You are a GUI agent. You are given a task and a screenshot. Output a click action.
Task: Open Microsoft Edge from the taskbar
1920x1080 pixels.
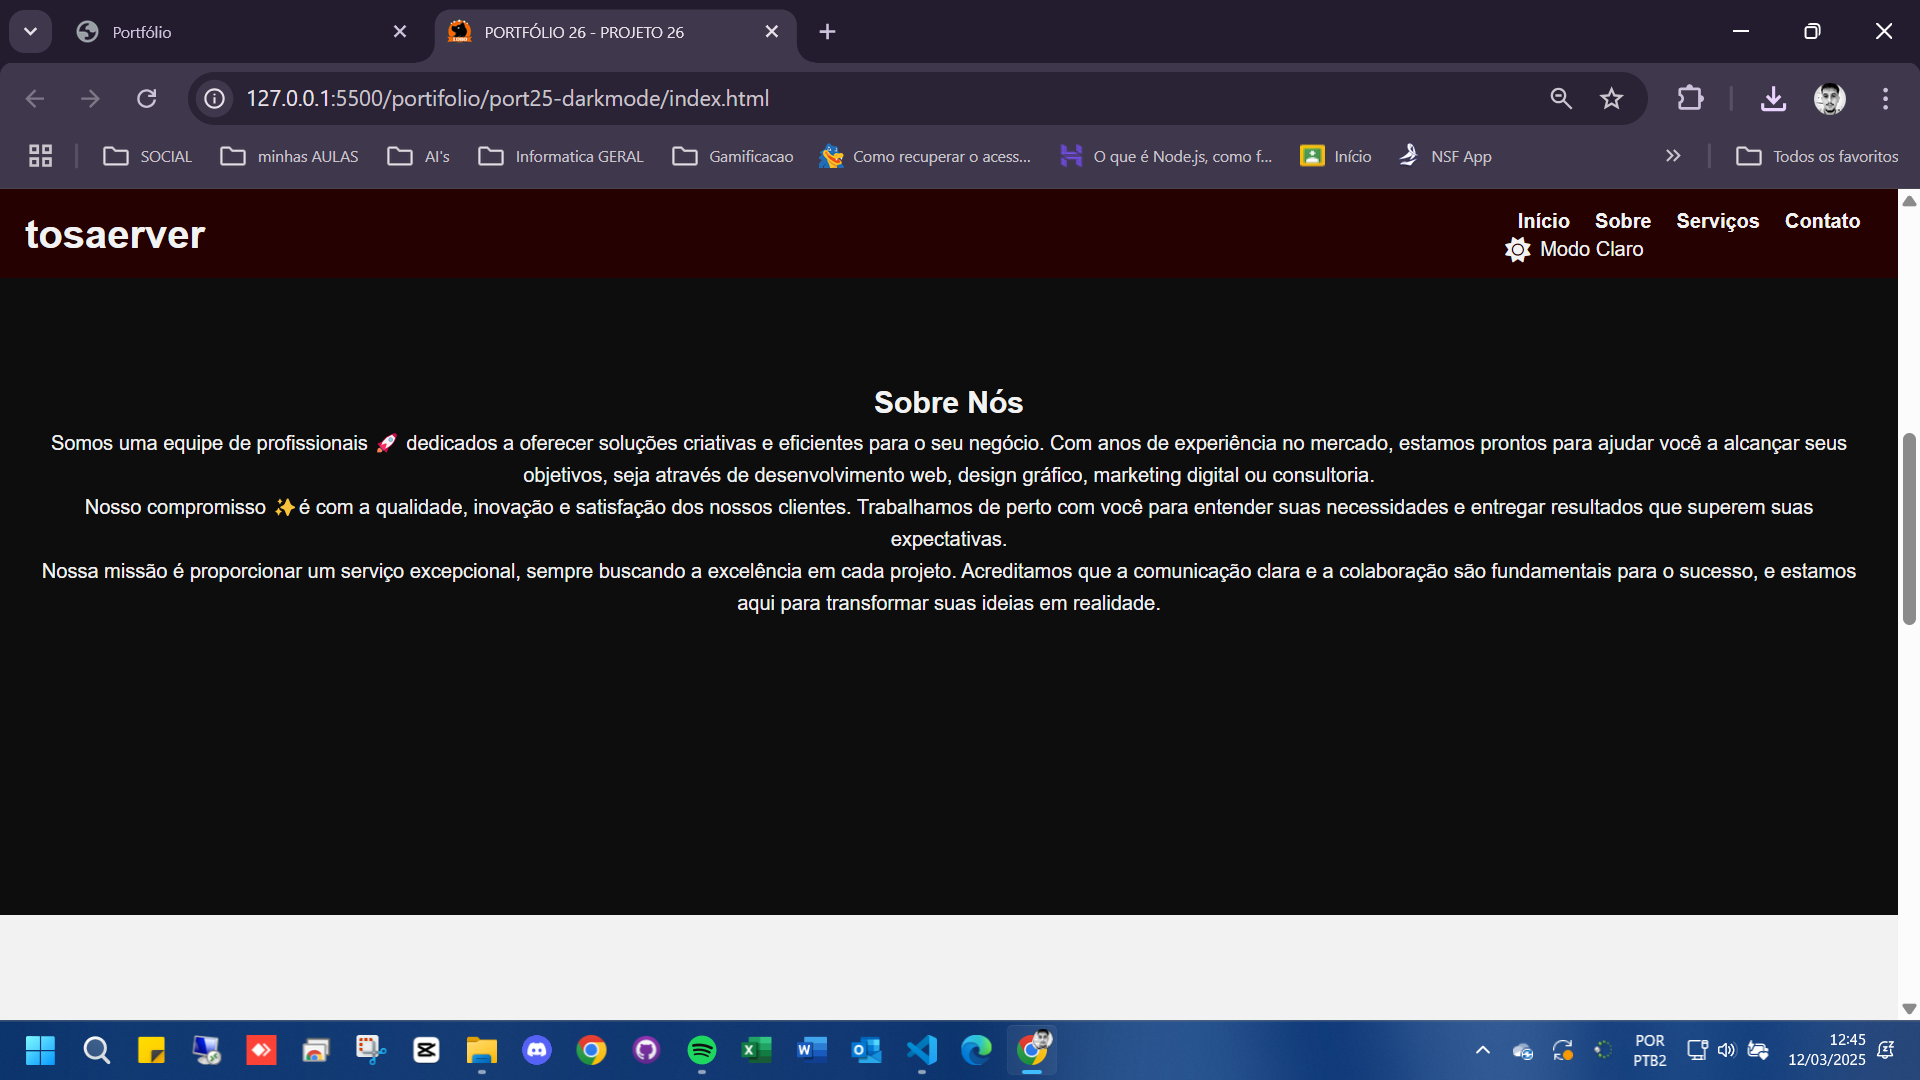(976, 1050)
